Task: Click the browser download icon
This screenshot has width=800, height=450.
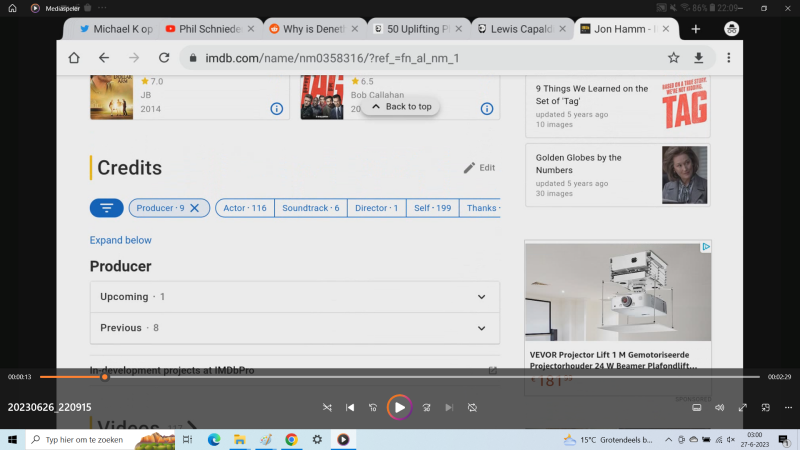Action: click(x=698, y=58)
